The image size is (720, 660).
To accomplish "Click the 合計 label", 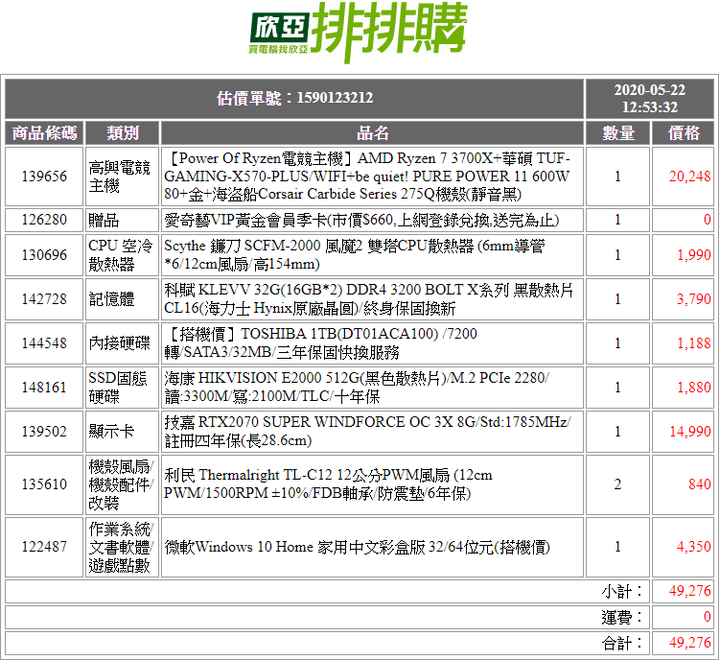I will [623, 643].
